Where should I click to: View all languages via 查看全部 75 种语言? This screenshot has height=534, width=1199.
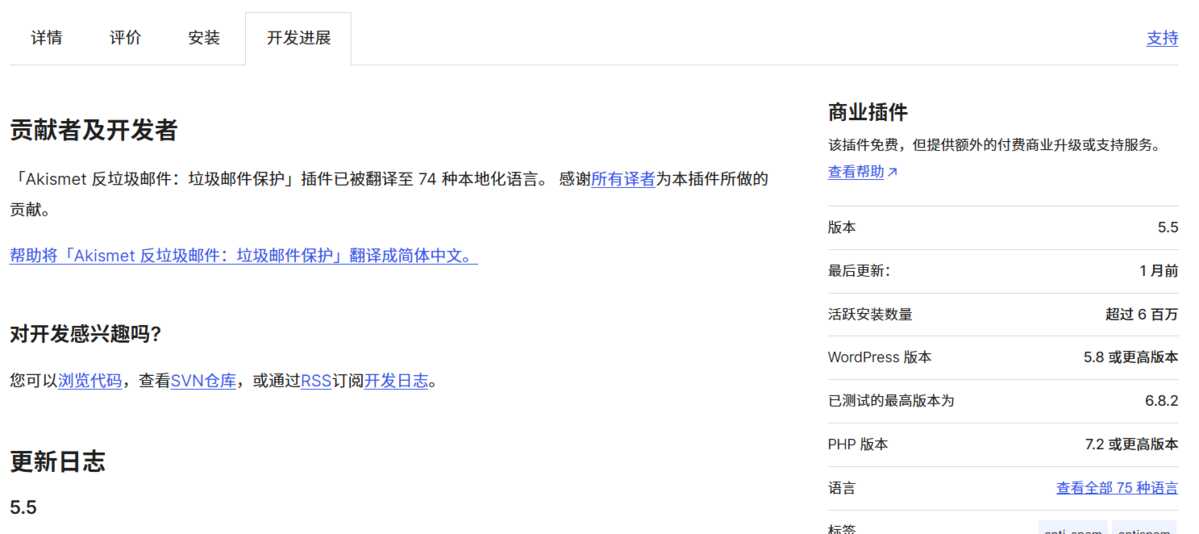1116,488
